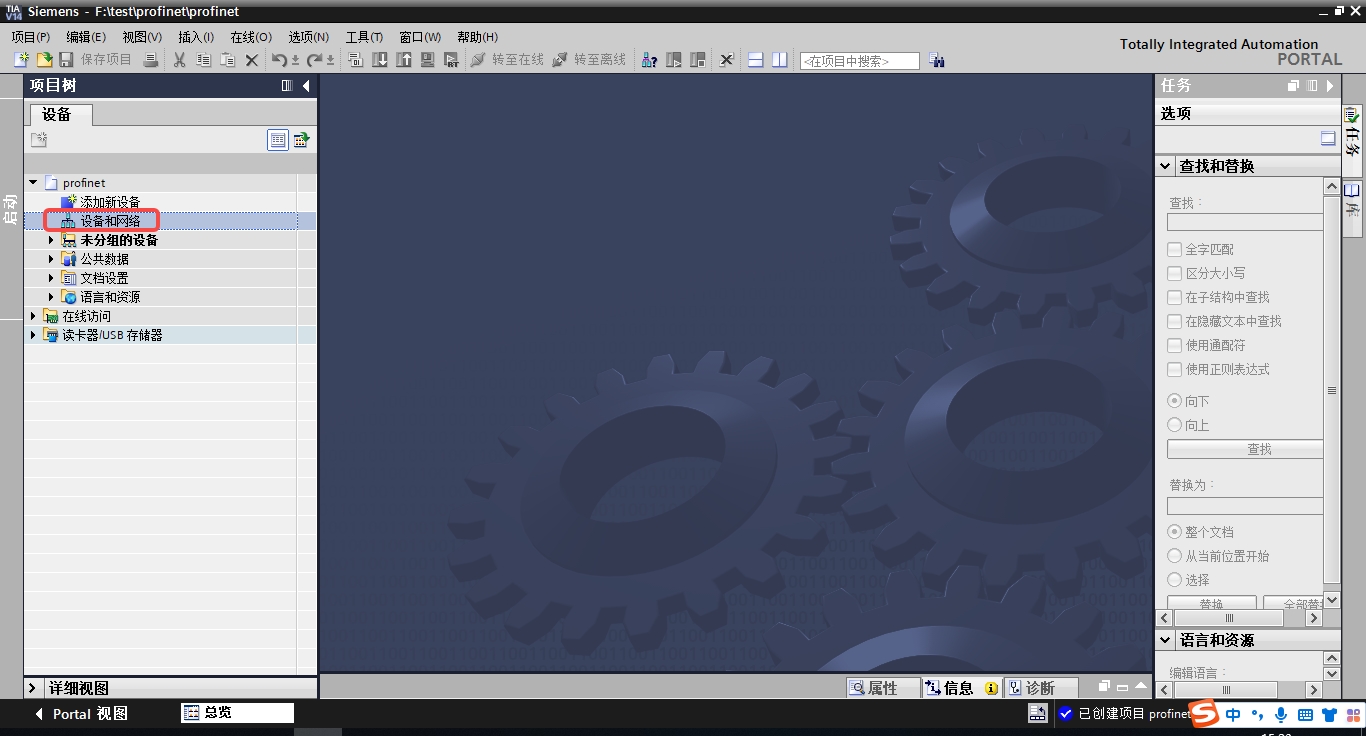Click the paste toolbar icon
This screenshot has width=1366, height=736.
coord(227,60)
